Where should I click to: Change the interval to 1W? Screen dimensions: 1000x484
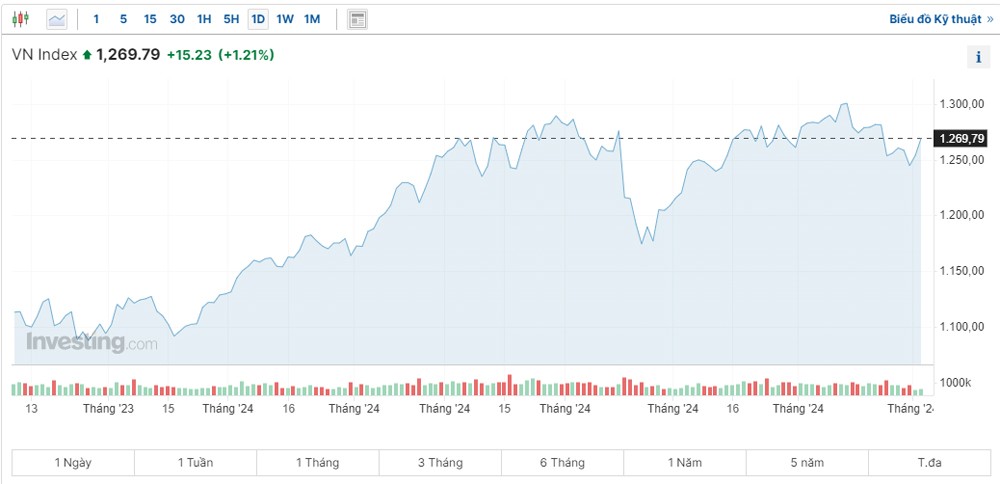tap(285, 19)
